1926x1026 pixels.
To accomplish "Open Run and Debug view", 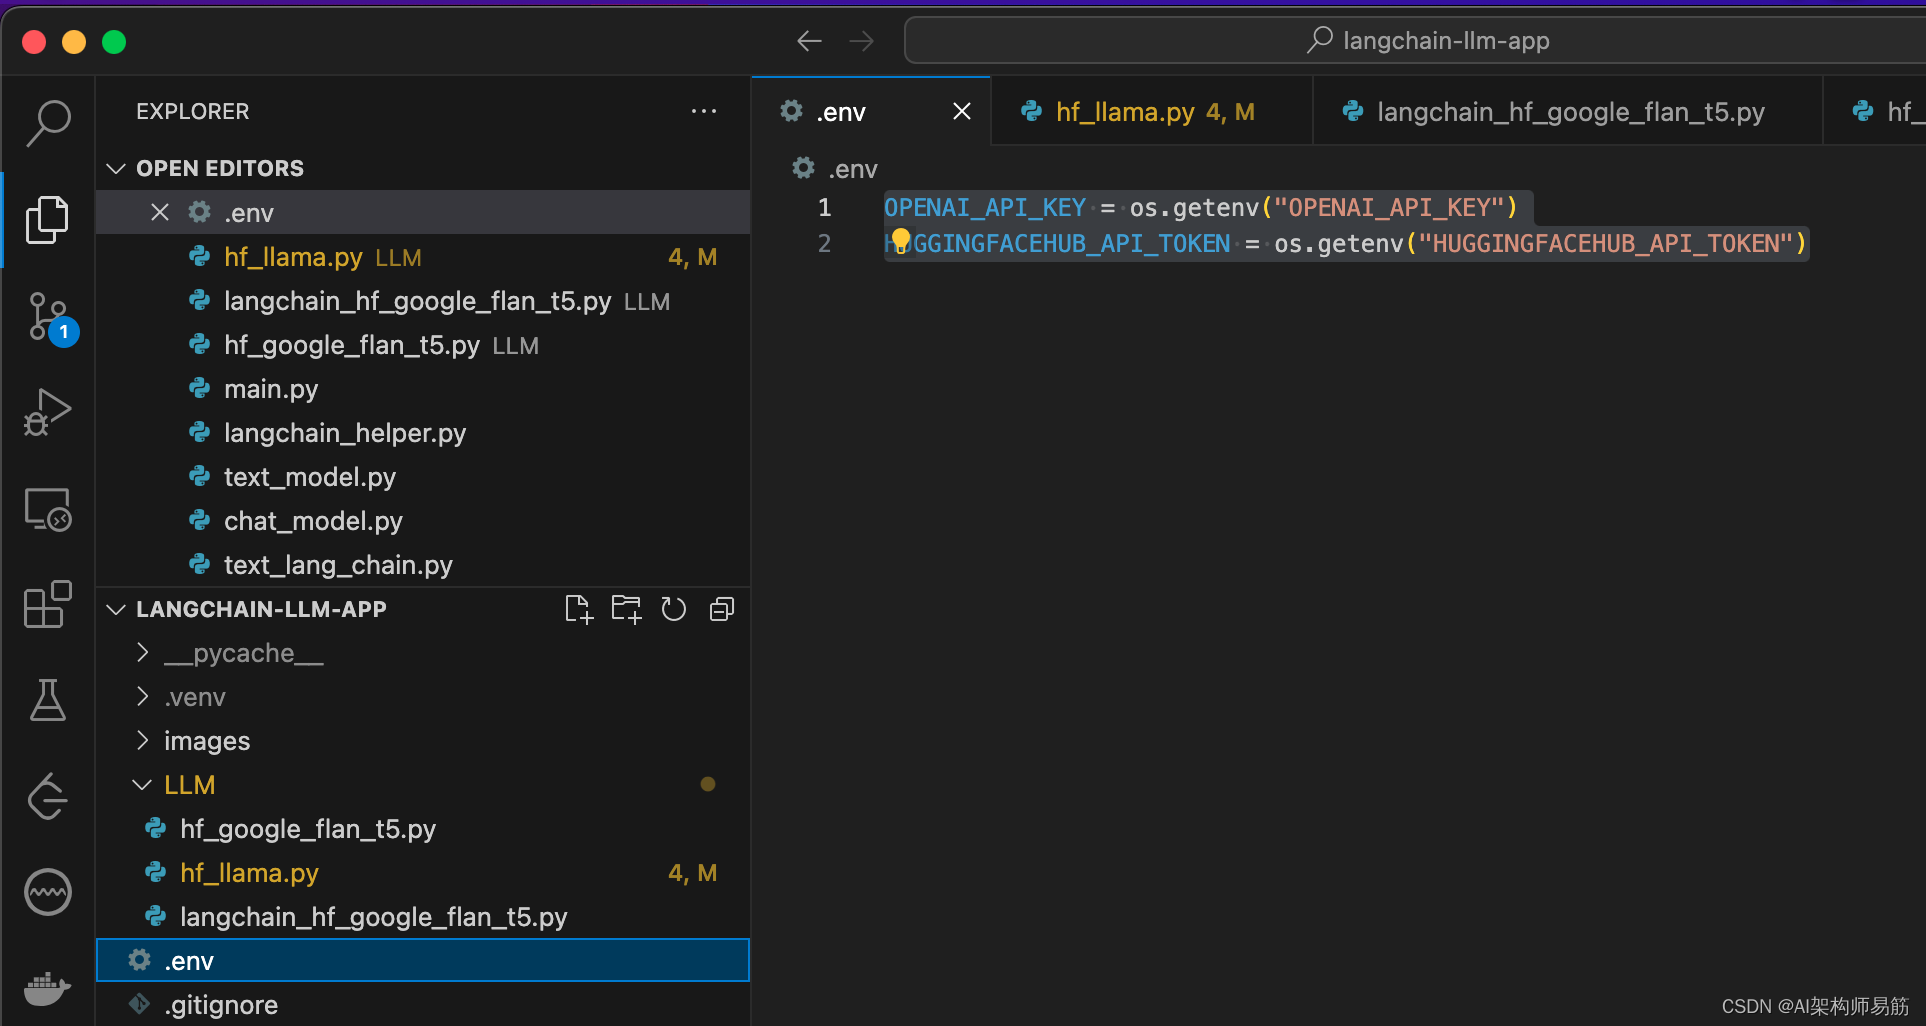I will [x=48, y=412].
